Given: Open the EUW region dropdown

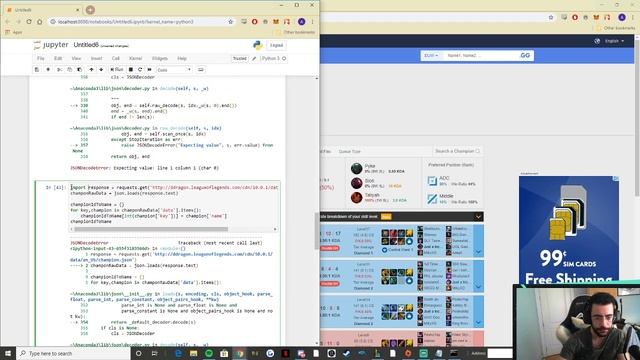Looking at the screenshot, I should tap(431, 56).
